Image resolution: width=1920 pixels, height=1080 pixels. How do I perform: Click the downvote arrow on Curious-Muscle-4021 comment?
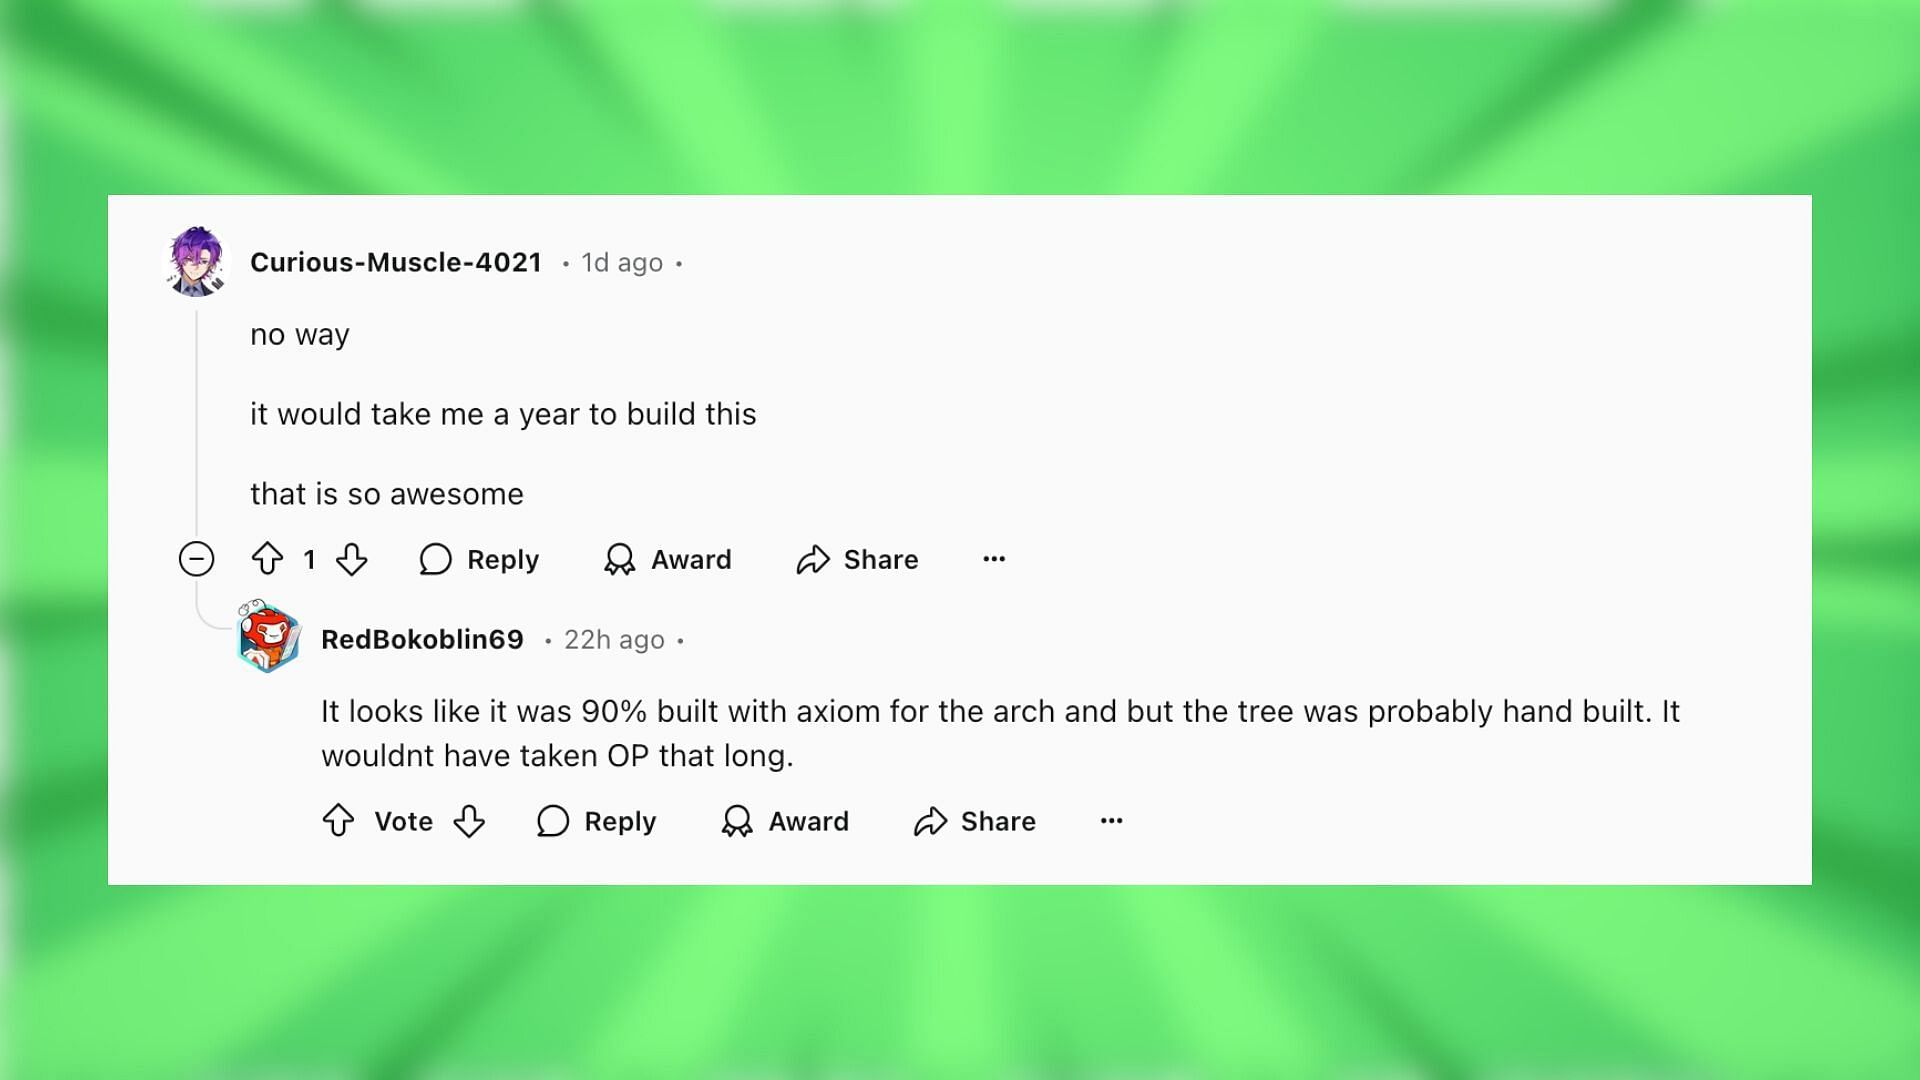pos(351,558)
